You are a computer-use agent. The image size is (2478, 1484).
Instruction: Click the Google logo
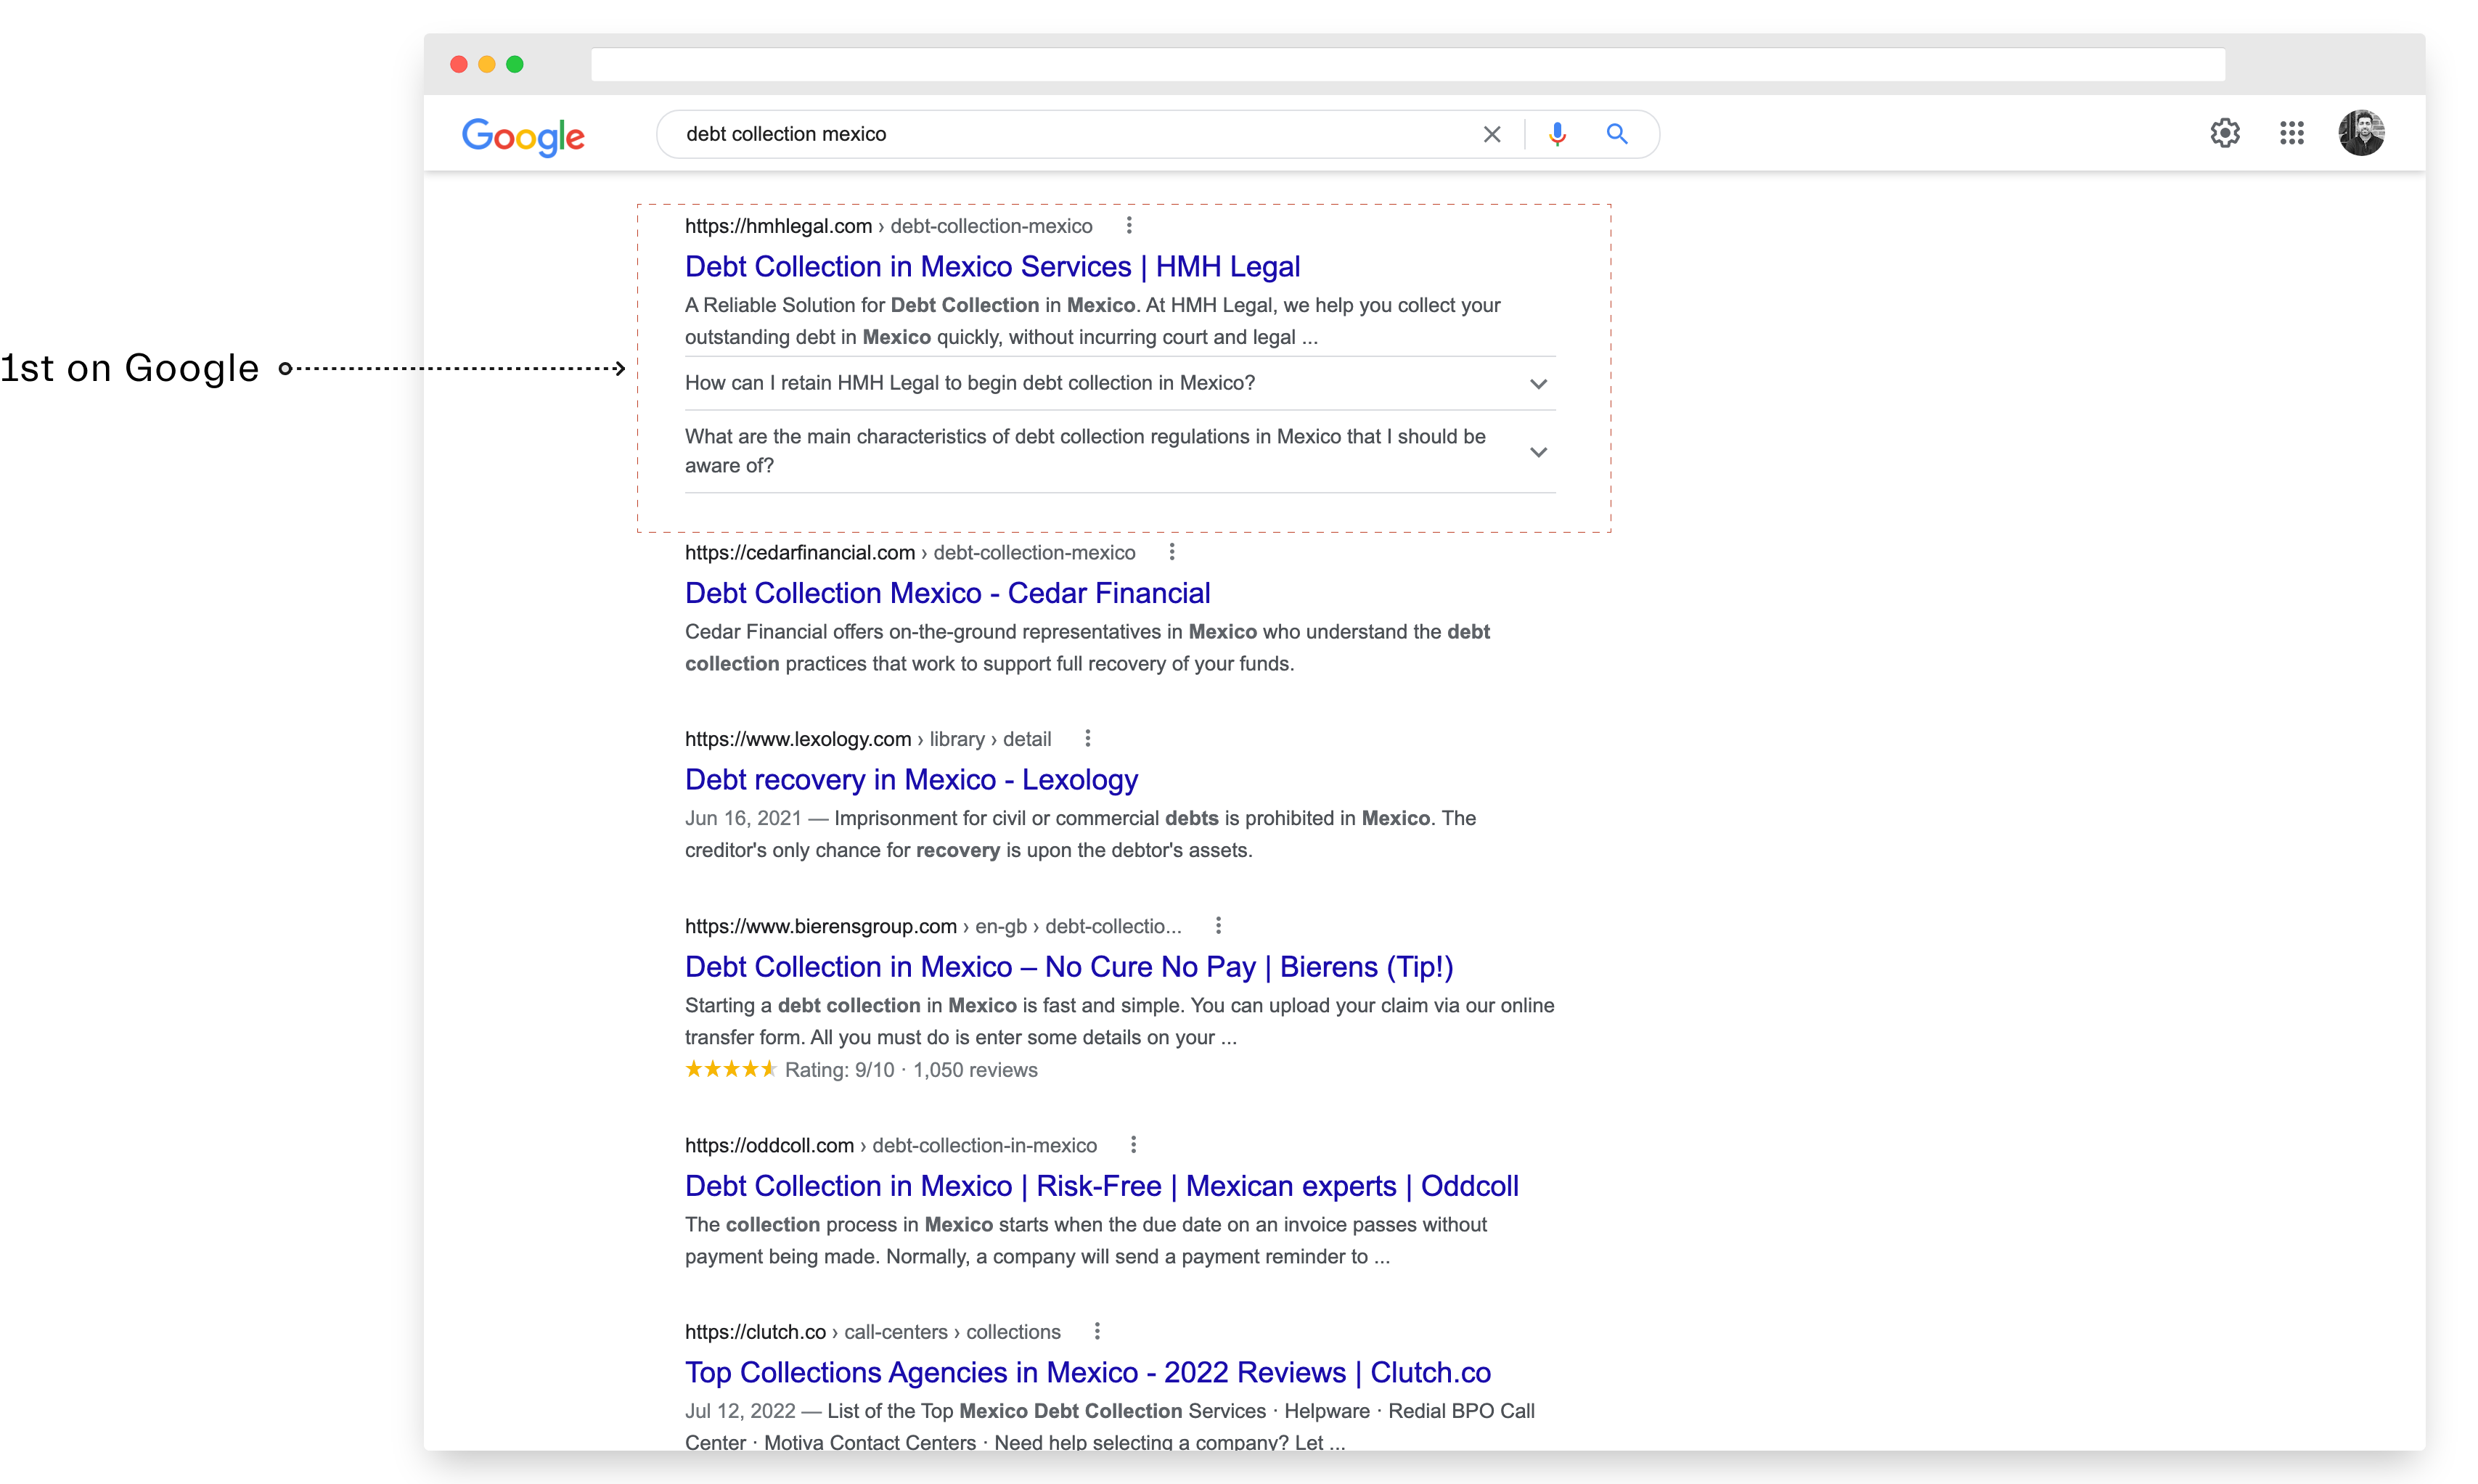click(x=523, y=136)
